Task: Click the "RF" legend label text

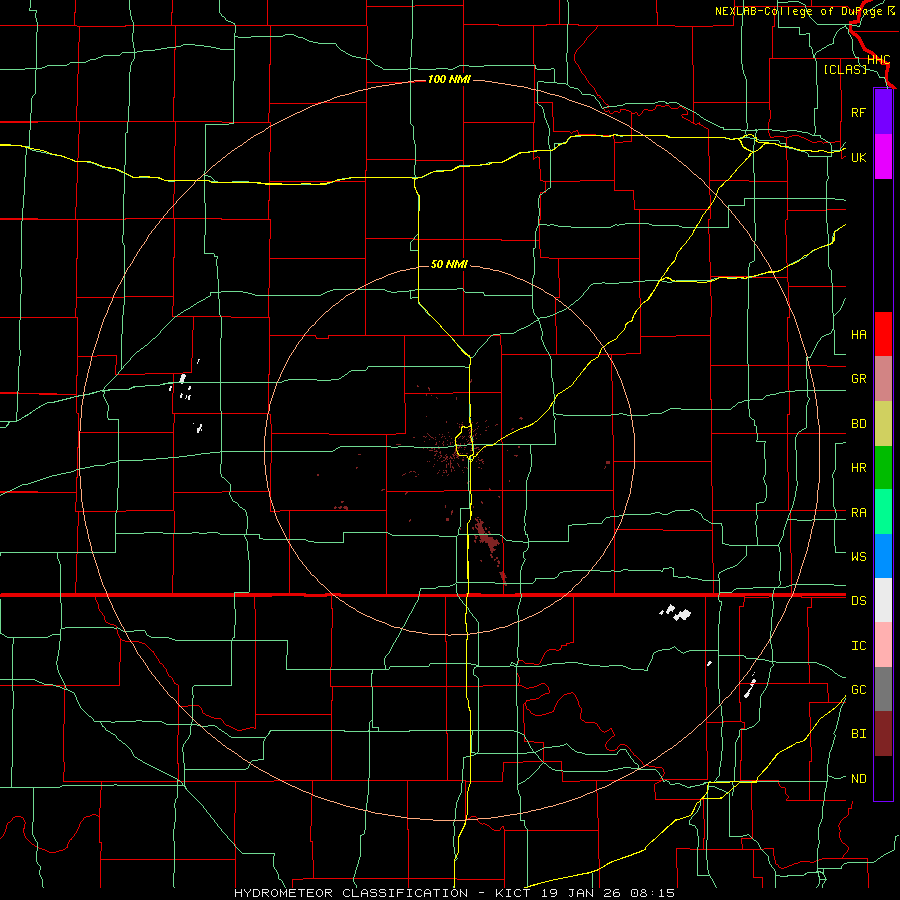Action: click(859, 112)
